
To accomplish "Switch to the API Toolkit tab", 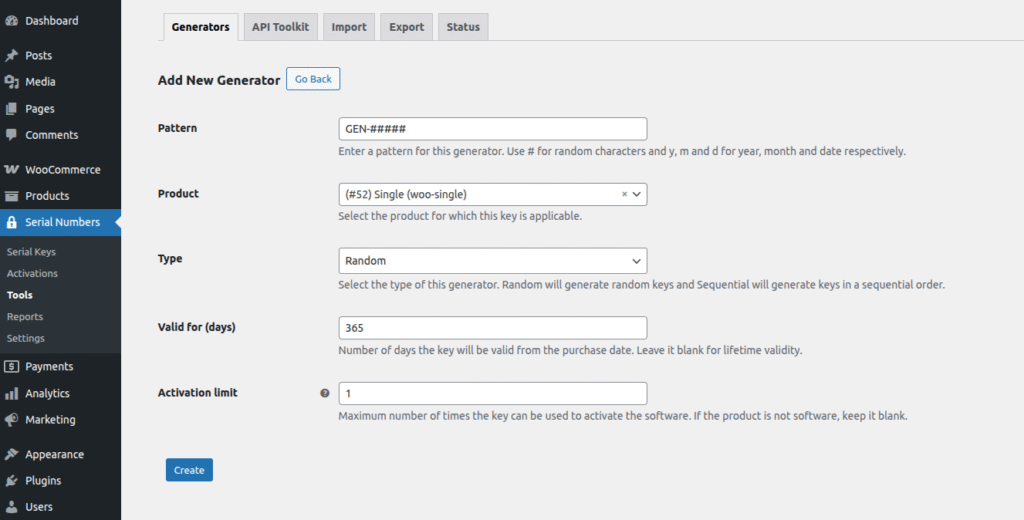I will [281, 27].
